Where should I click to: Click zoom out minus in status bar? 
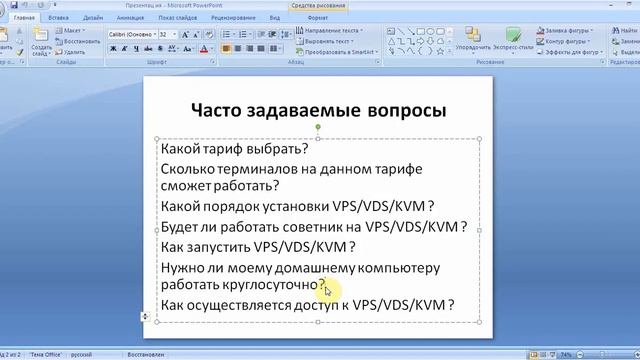[x=580, y=355]
